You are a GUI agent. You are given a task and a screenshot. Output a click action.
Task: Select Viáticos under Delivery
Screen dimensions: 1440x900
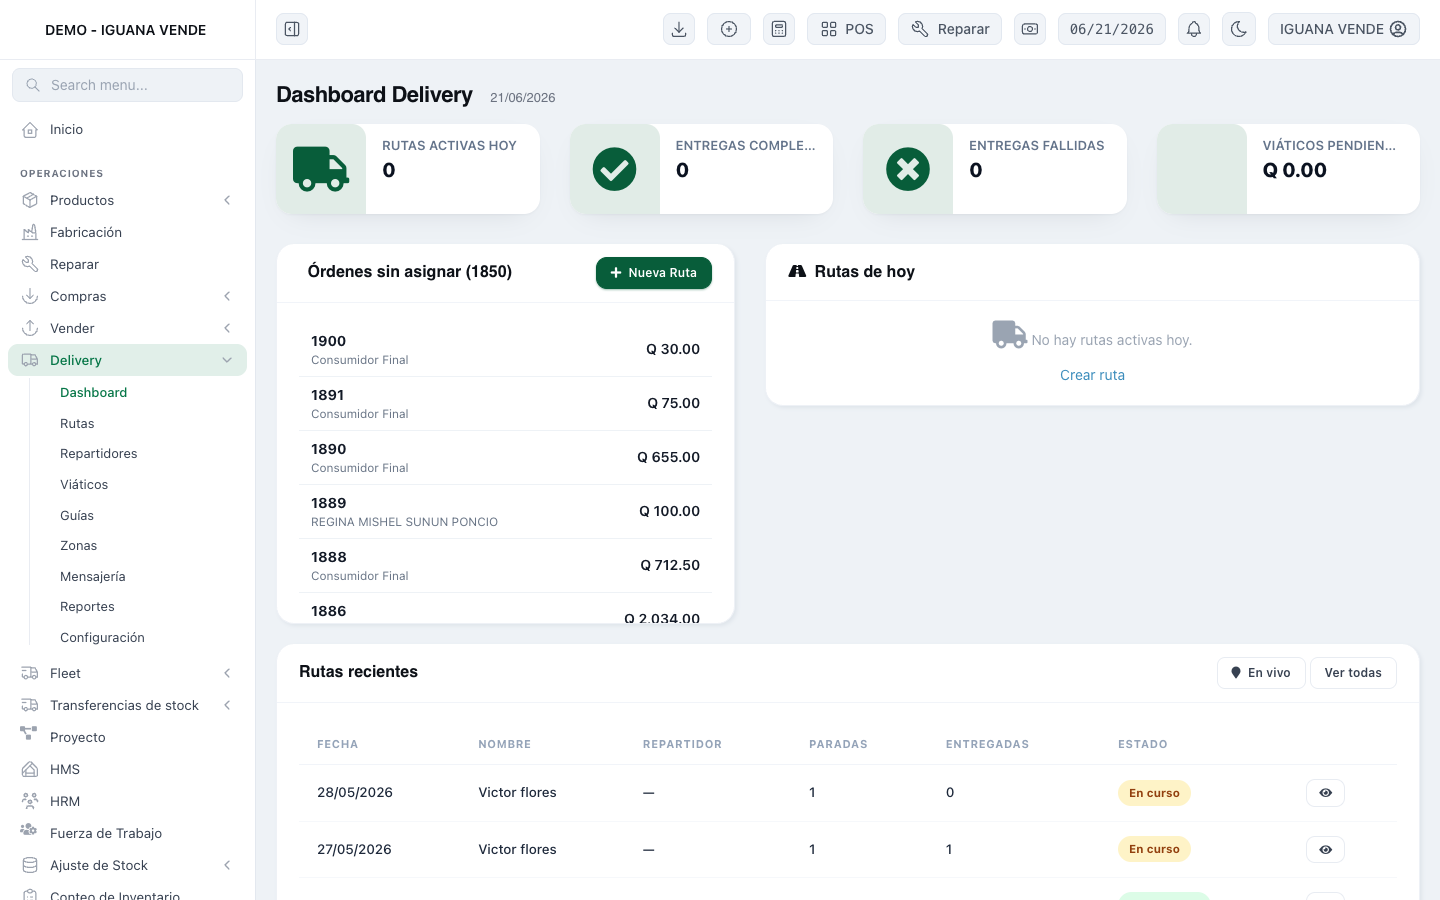(x=84, y=484)
